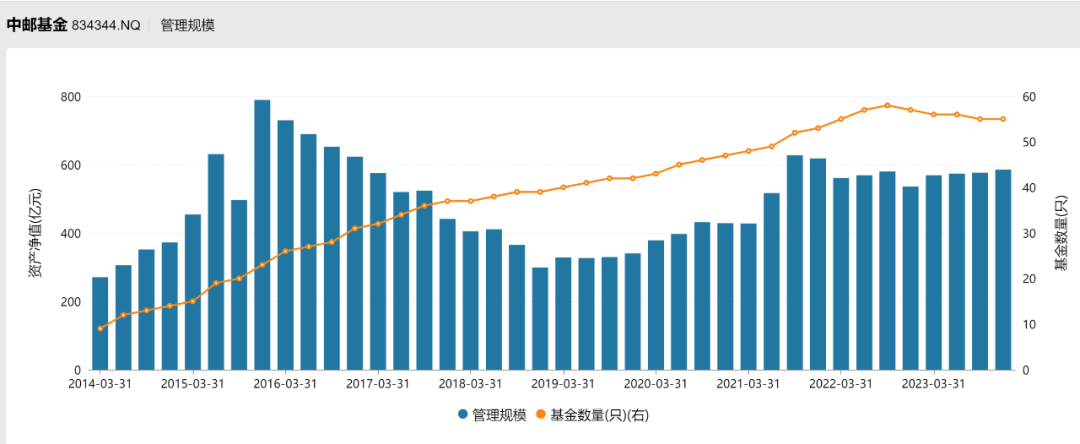The height and width of the screenshot is (444, 1080).
Task: Click the last orange point of the line
Action: pyautogui.click(x=1003, y=119)
